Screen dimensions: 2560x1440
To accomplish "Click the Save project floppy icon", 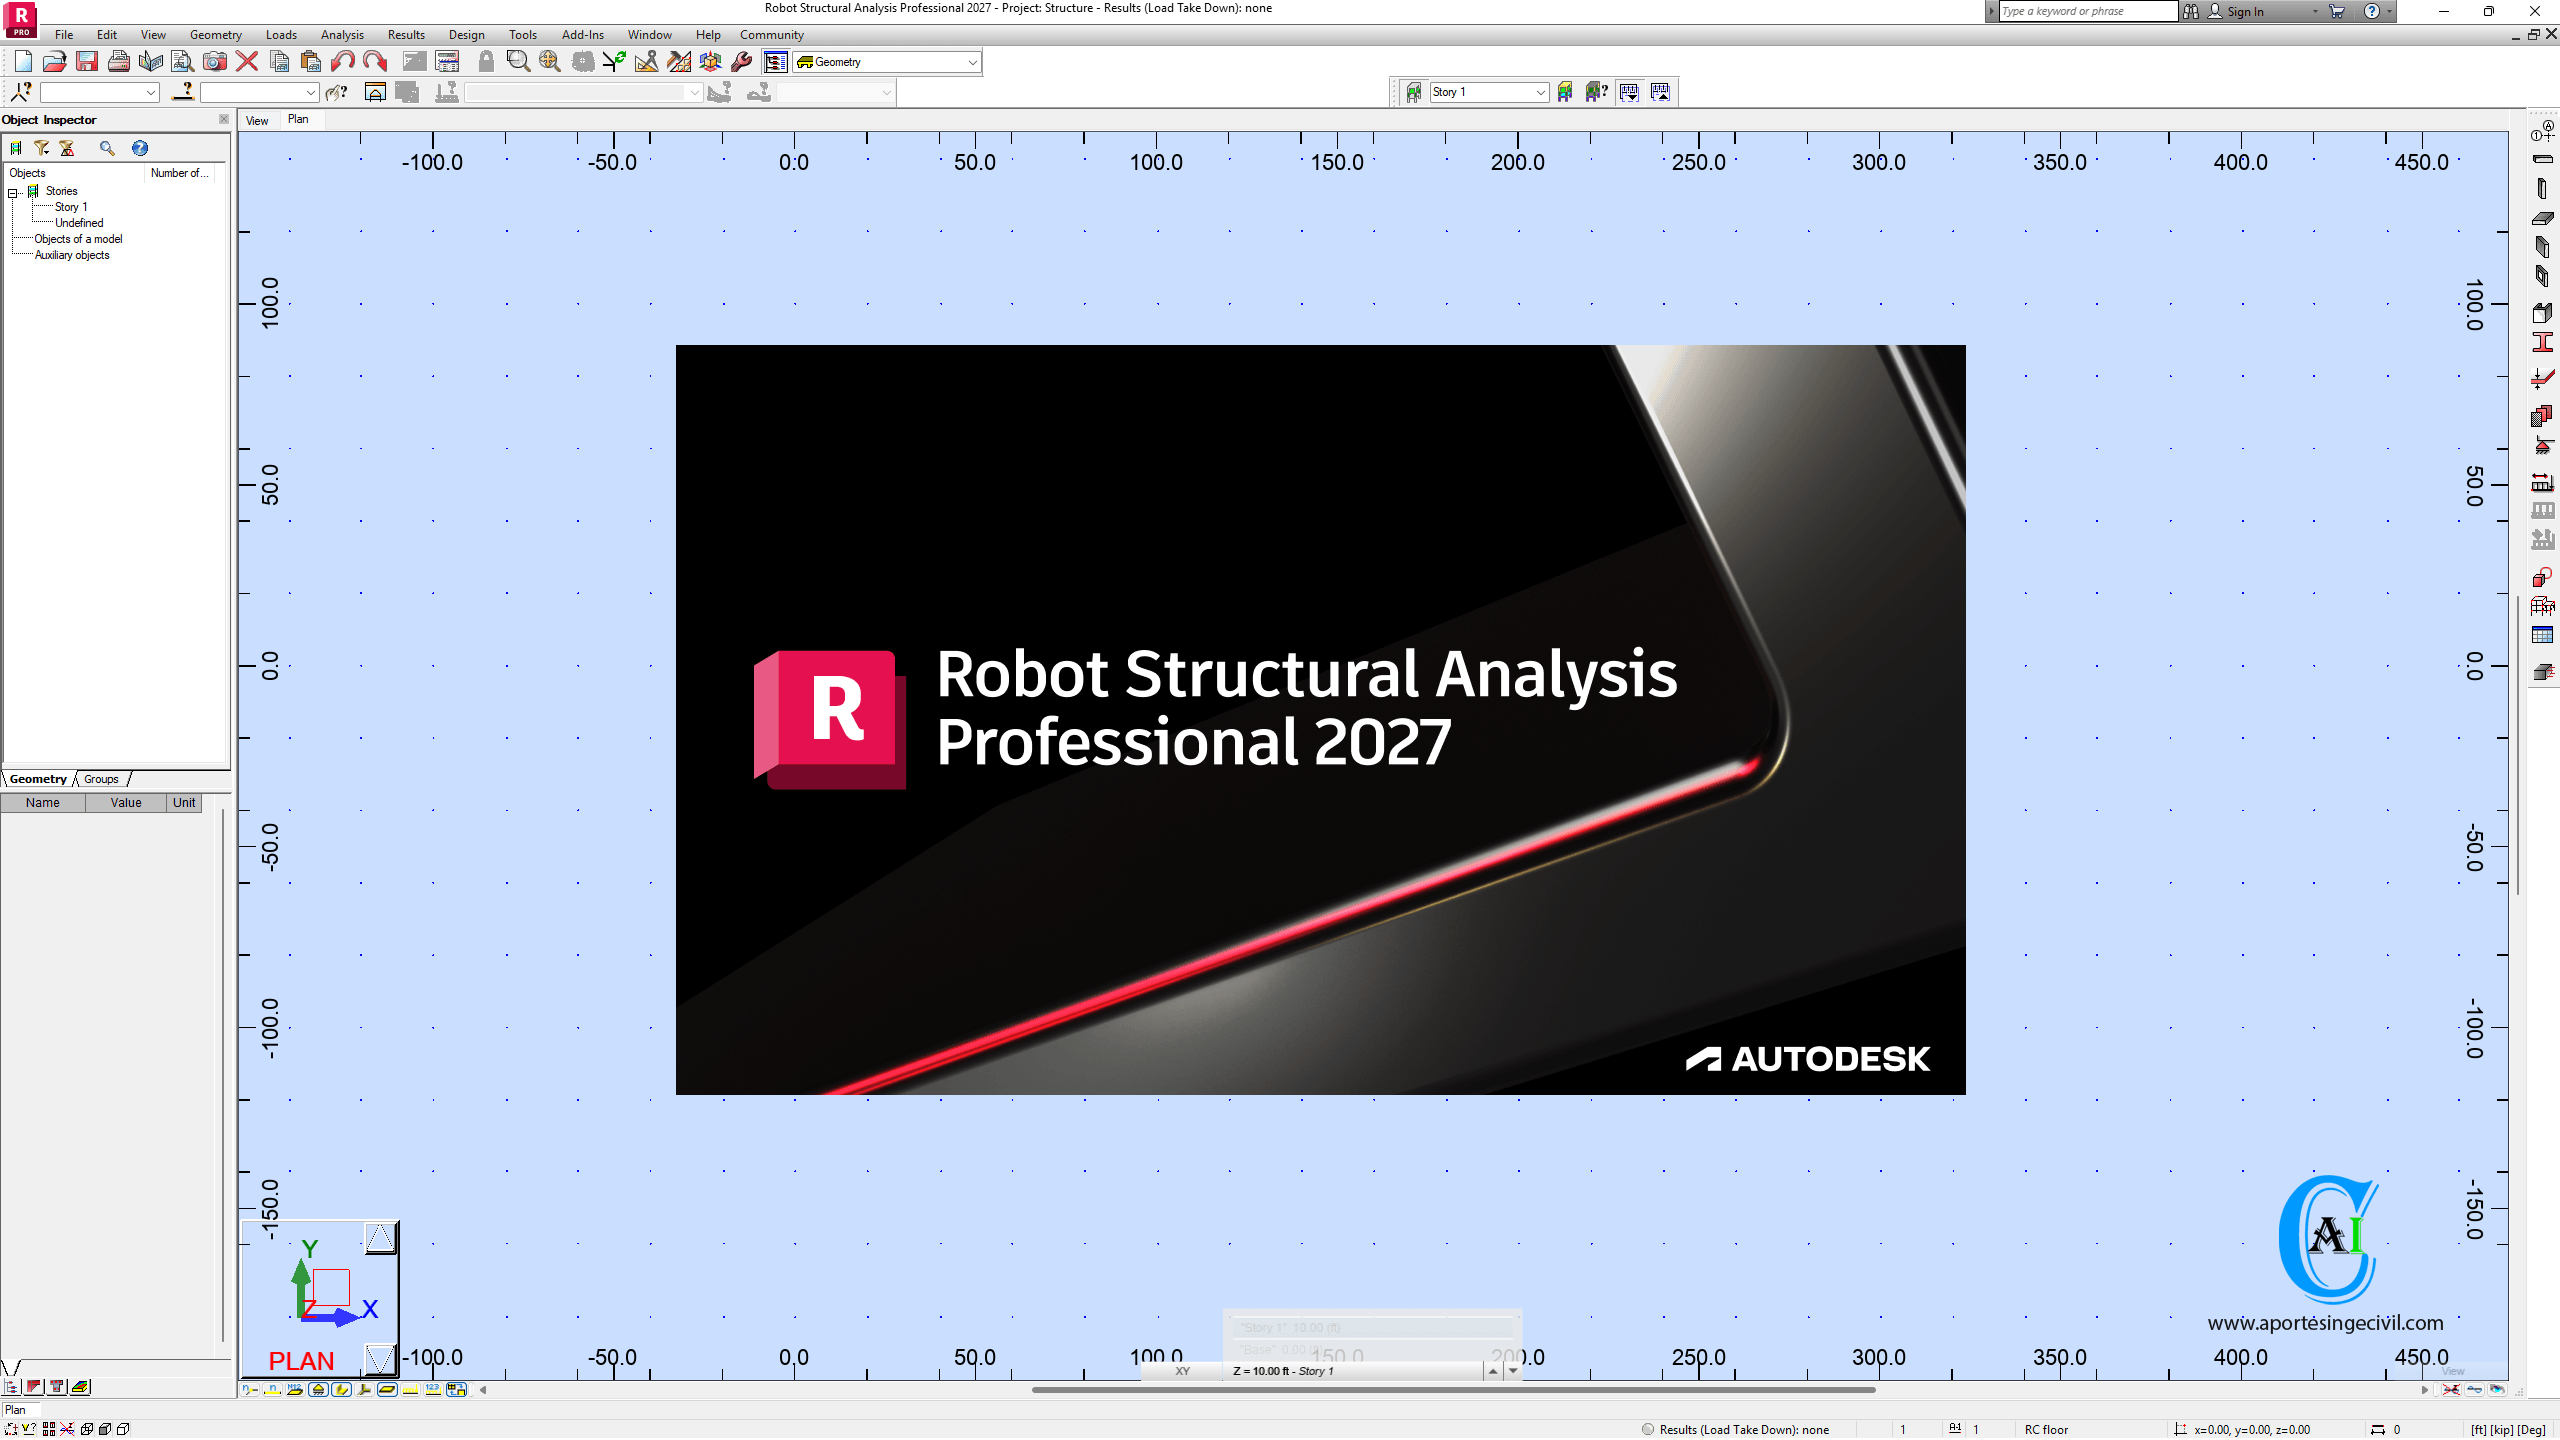I will point(87,62).
